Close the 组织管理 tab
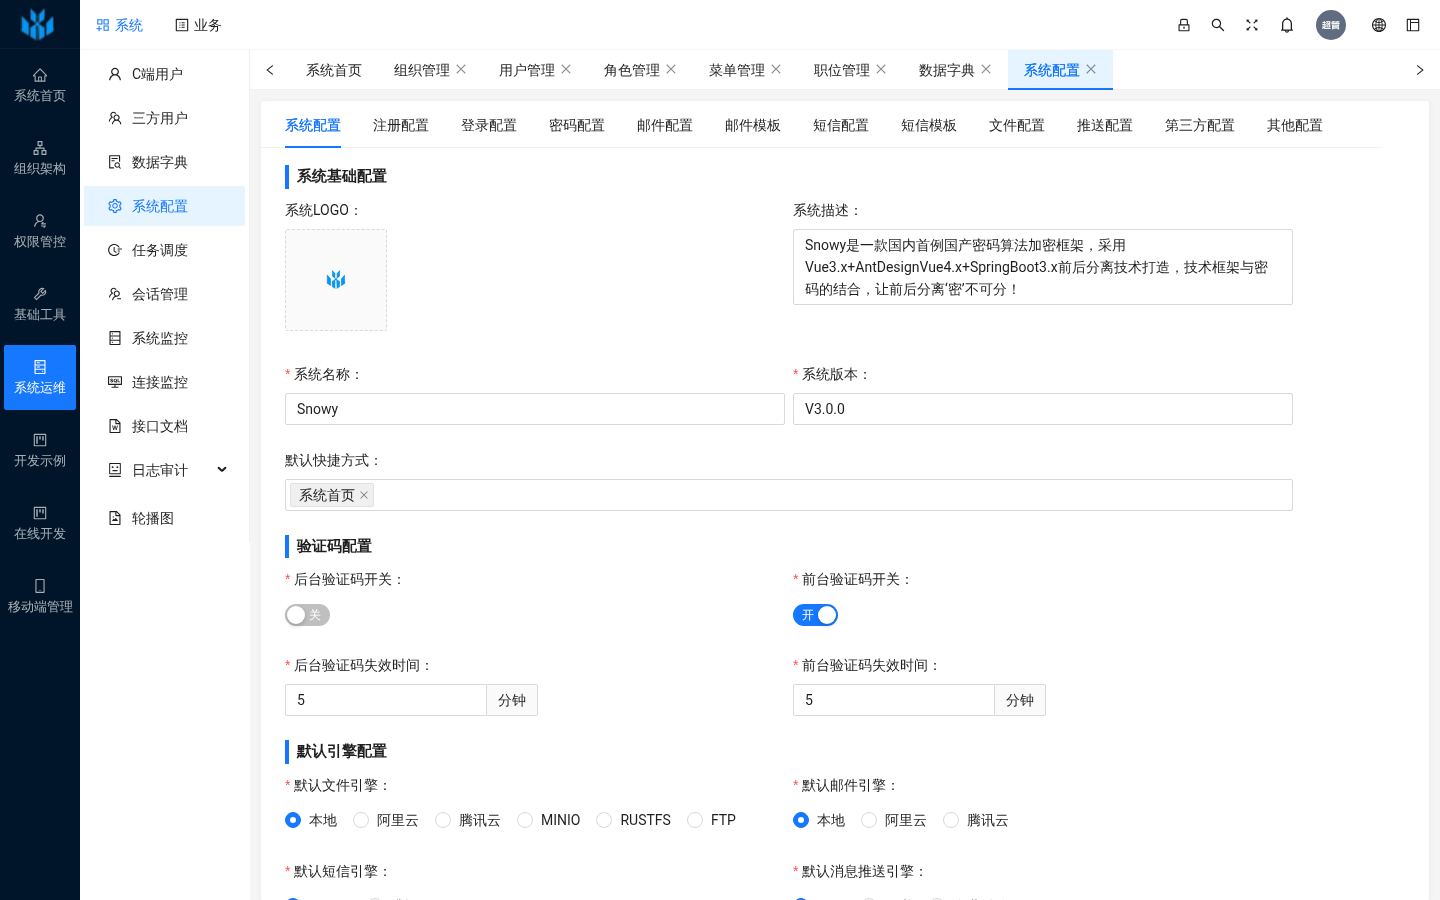The image size is (1440, 900). pyautogui.click(x=461, y=69)
